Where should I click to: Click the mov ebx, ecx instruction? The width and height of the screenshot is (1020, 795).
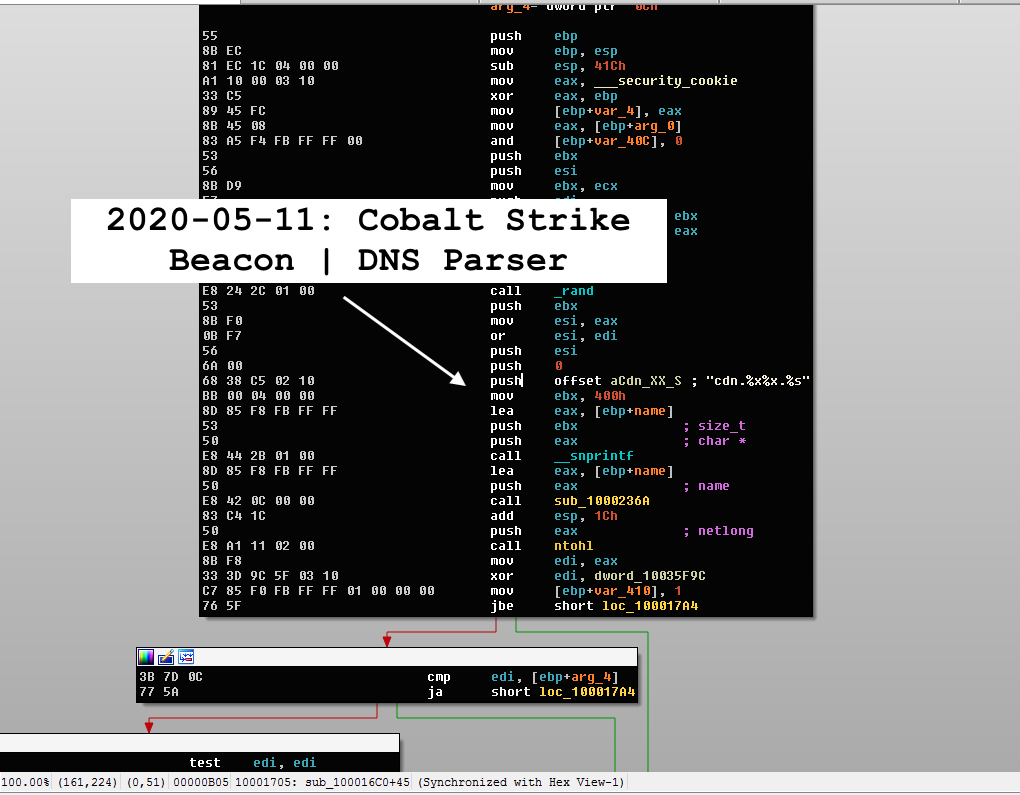(554, 185)
